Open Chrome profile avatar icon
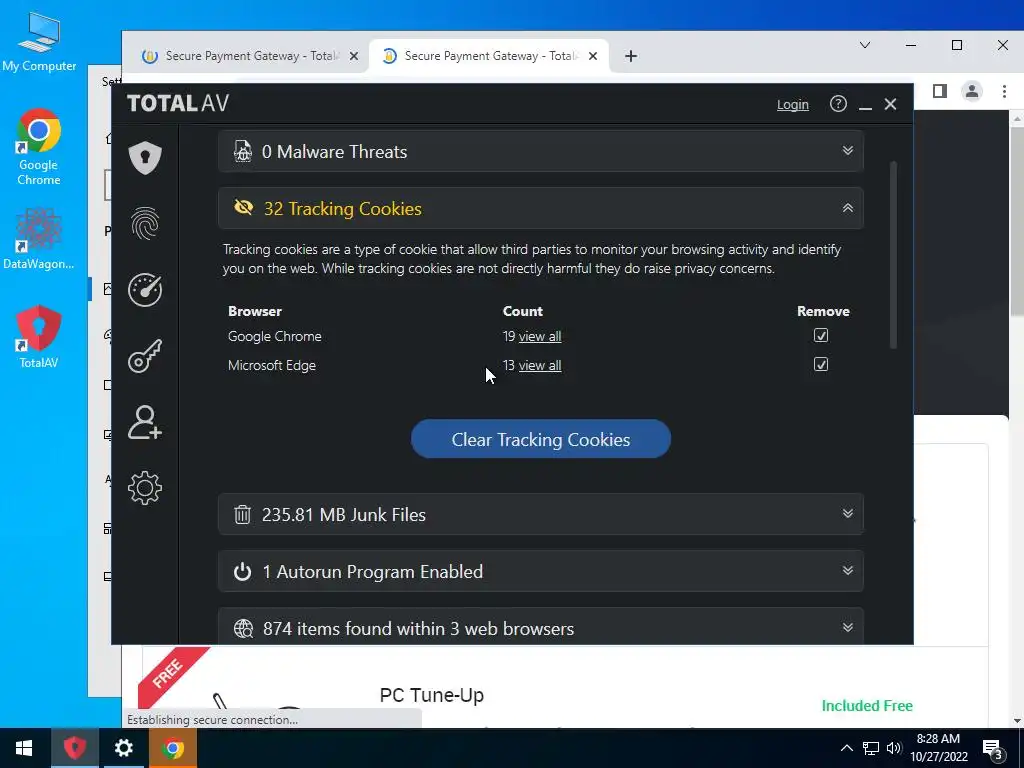 click(x=972, y=91)
